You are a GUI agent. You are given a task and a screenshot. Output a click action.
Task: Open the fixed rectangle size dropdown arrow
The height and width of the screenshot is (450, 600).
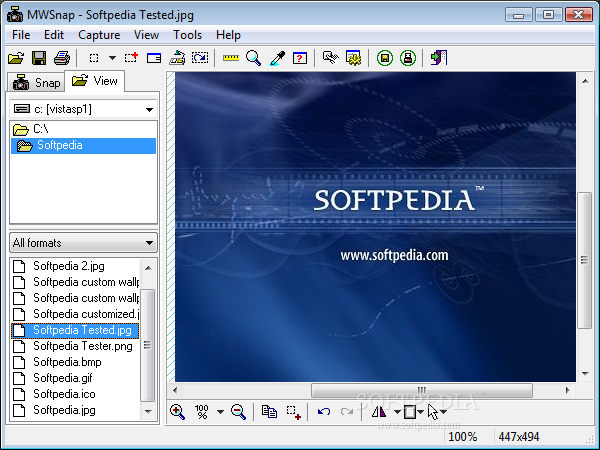click(x=112, y=58)
